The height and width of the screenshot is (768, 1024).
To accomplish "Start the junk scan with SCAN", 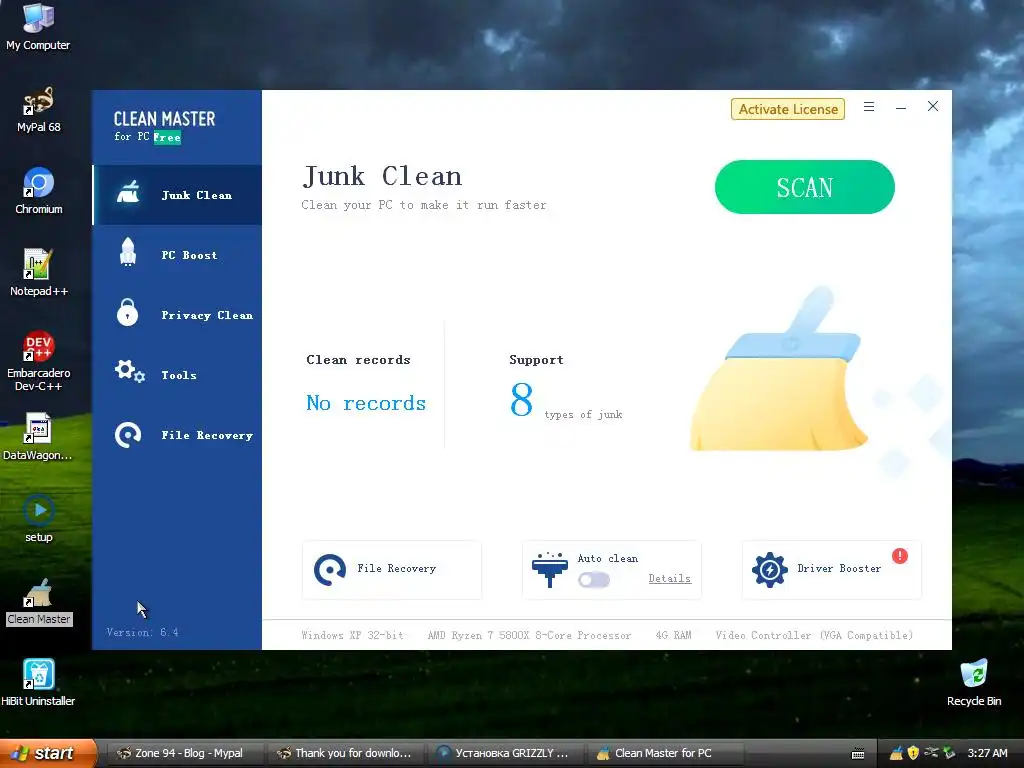I will [x=805, y=187].
